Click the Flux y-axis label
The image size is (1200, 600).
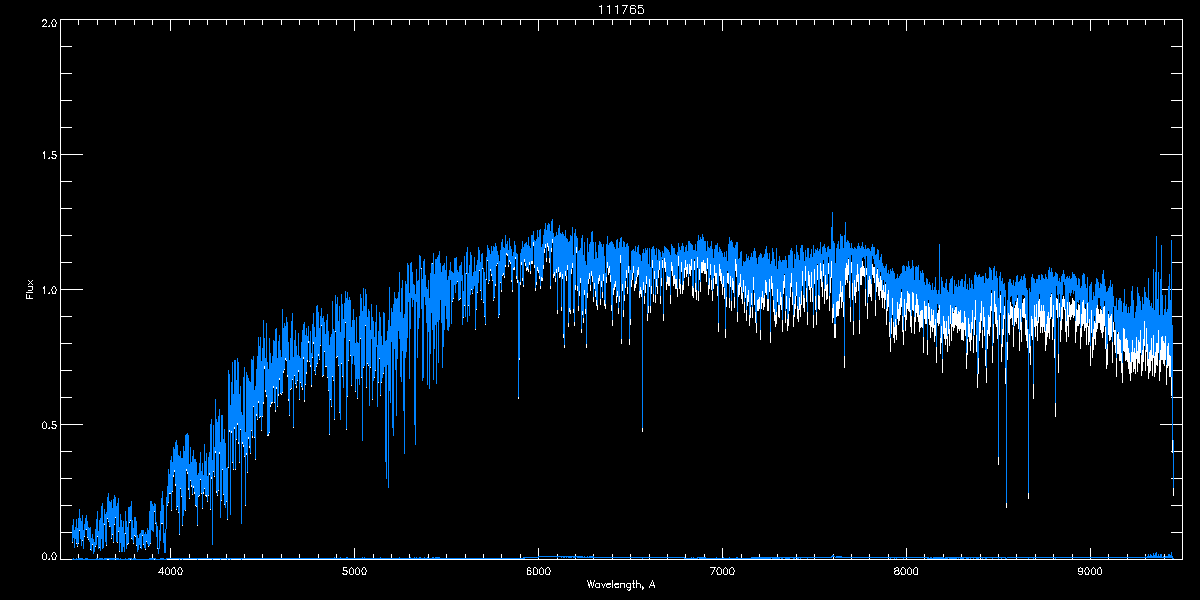(29, 289)
